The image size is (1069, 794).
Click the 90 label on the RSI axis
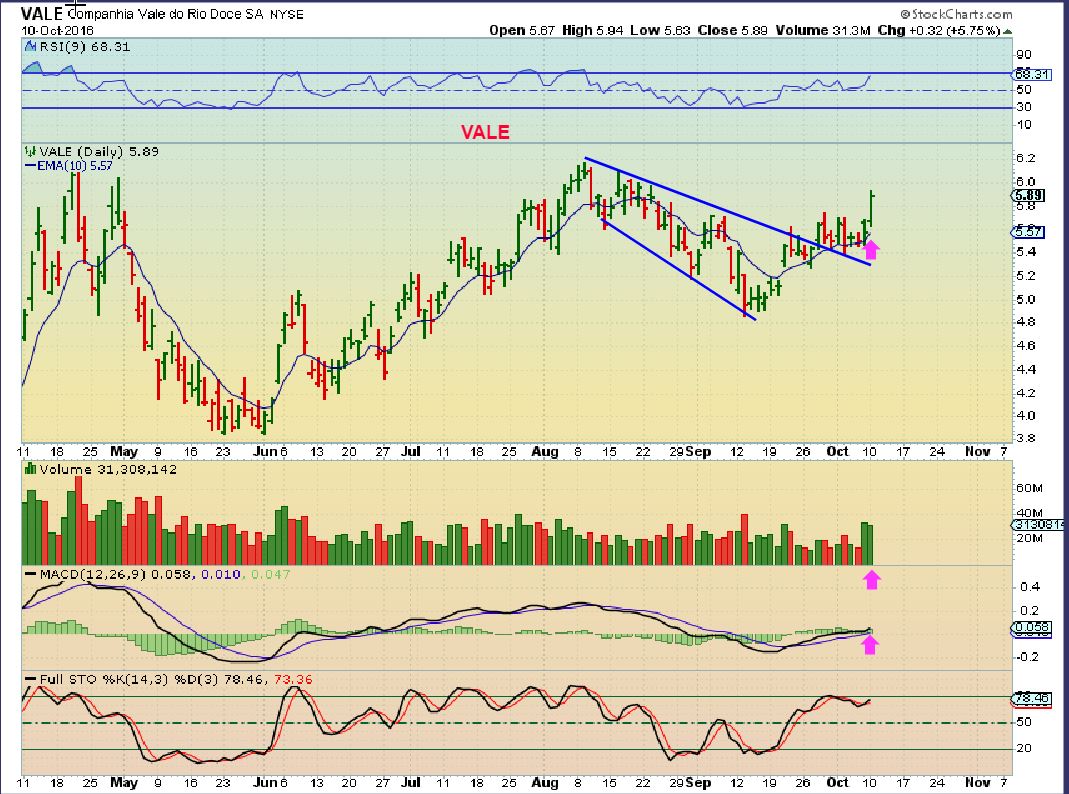[x=1024, y=55]
